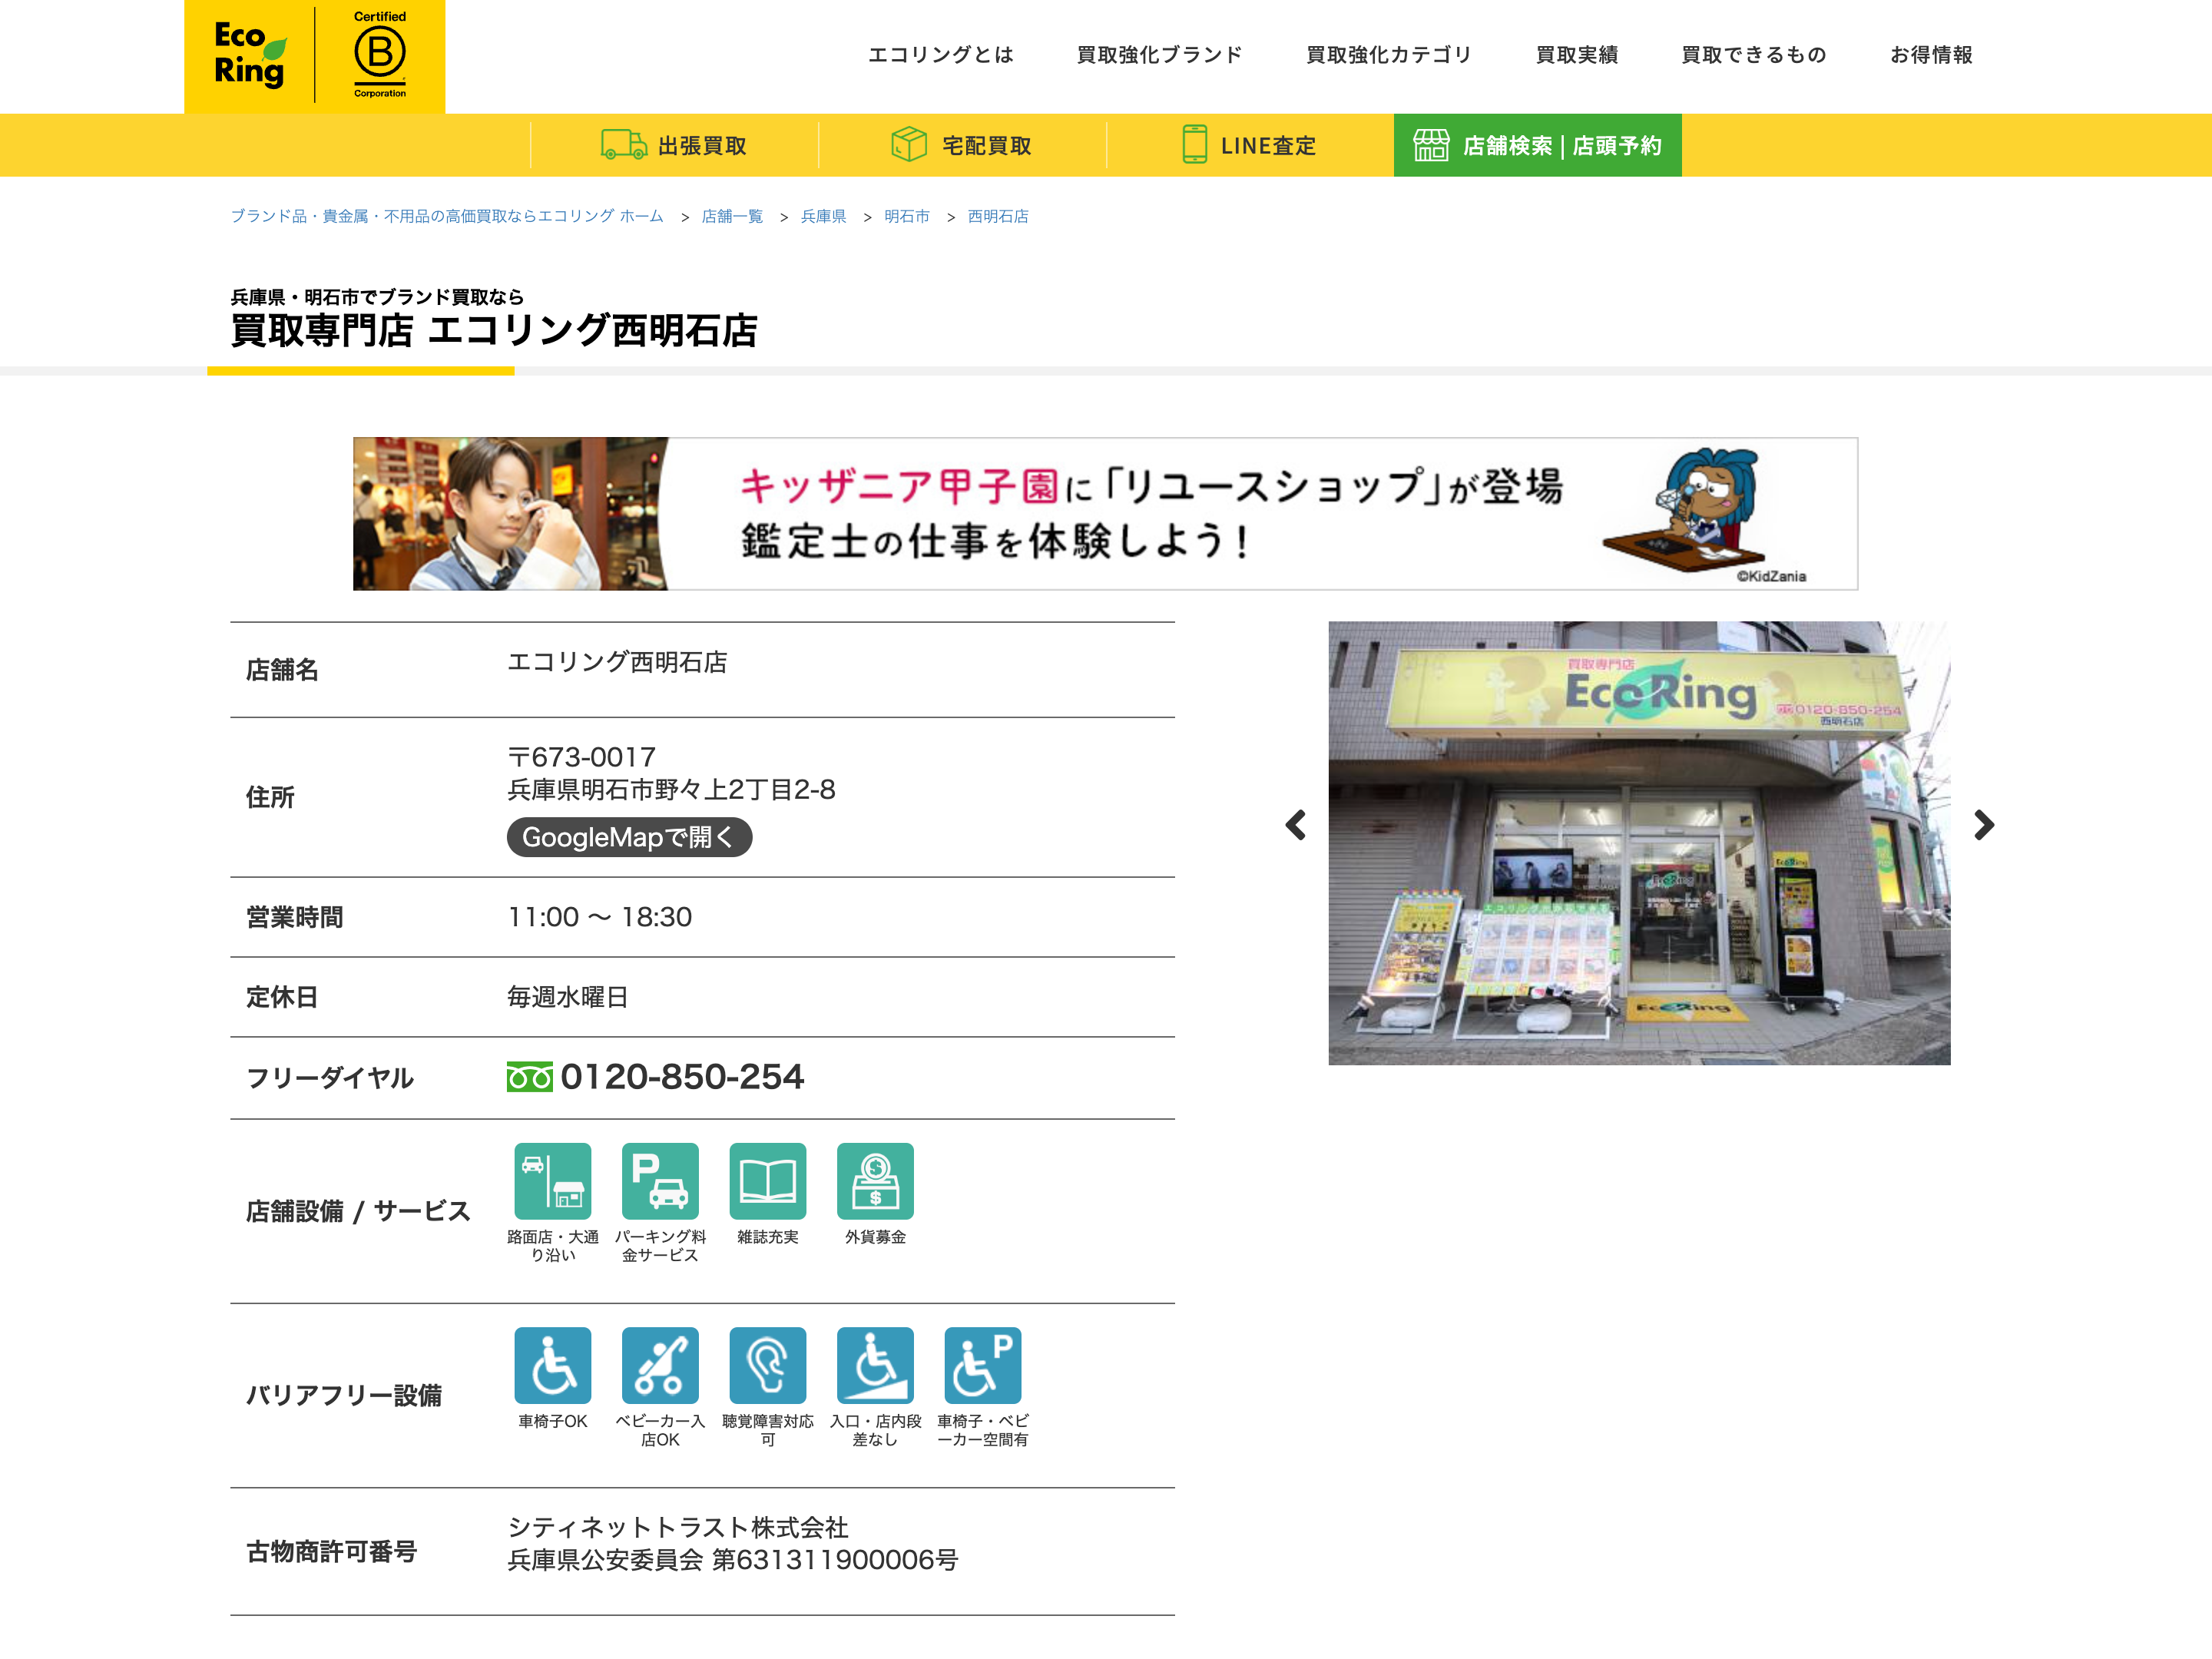
Task: Click the Eco Ring storefront photo
Action: pyautogui.click(x=1639, y=843)
